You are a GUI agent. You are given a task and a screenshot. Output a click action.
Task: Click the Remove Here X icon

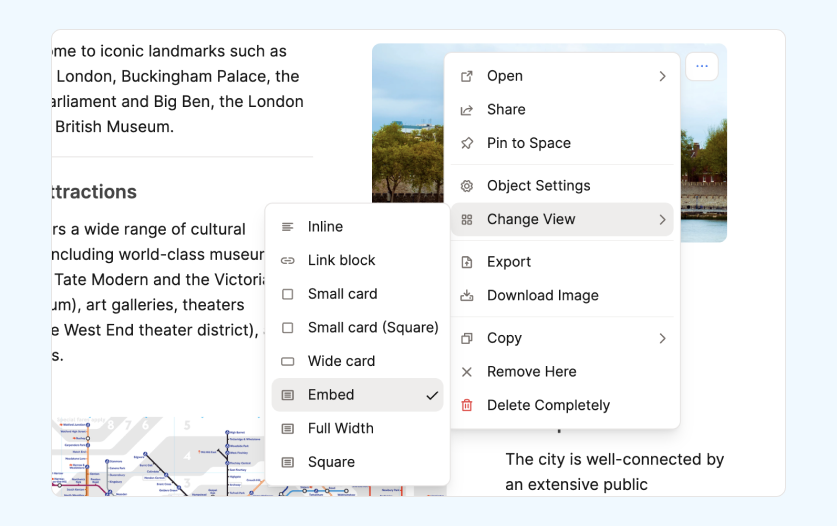[466, 372]
